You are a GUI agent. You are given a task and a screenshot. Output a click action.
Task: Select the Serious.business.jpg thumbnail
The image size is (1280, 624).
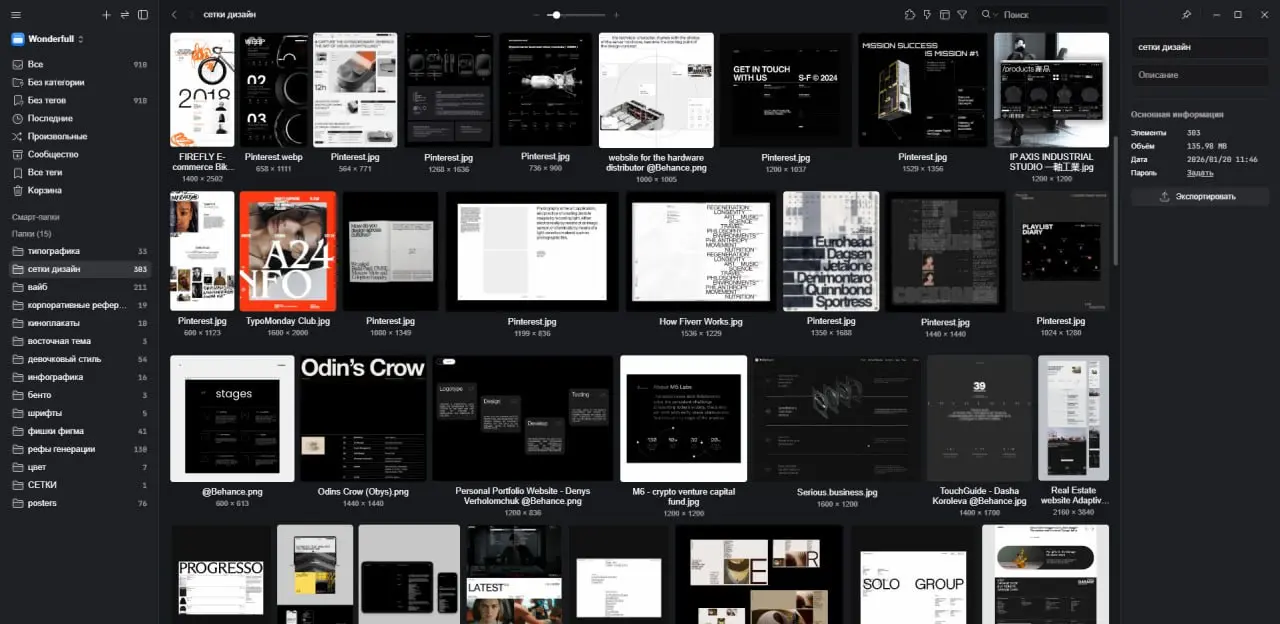(837, 418)
